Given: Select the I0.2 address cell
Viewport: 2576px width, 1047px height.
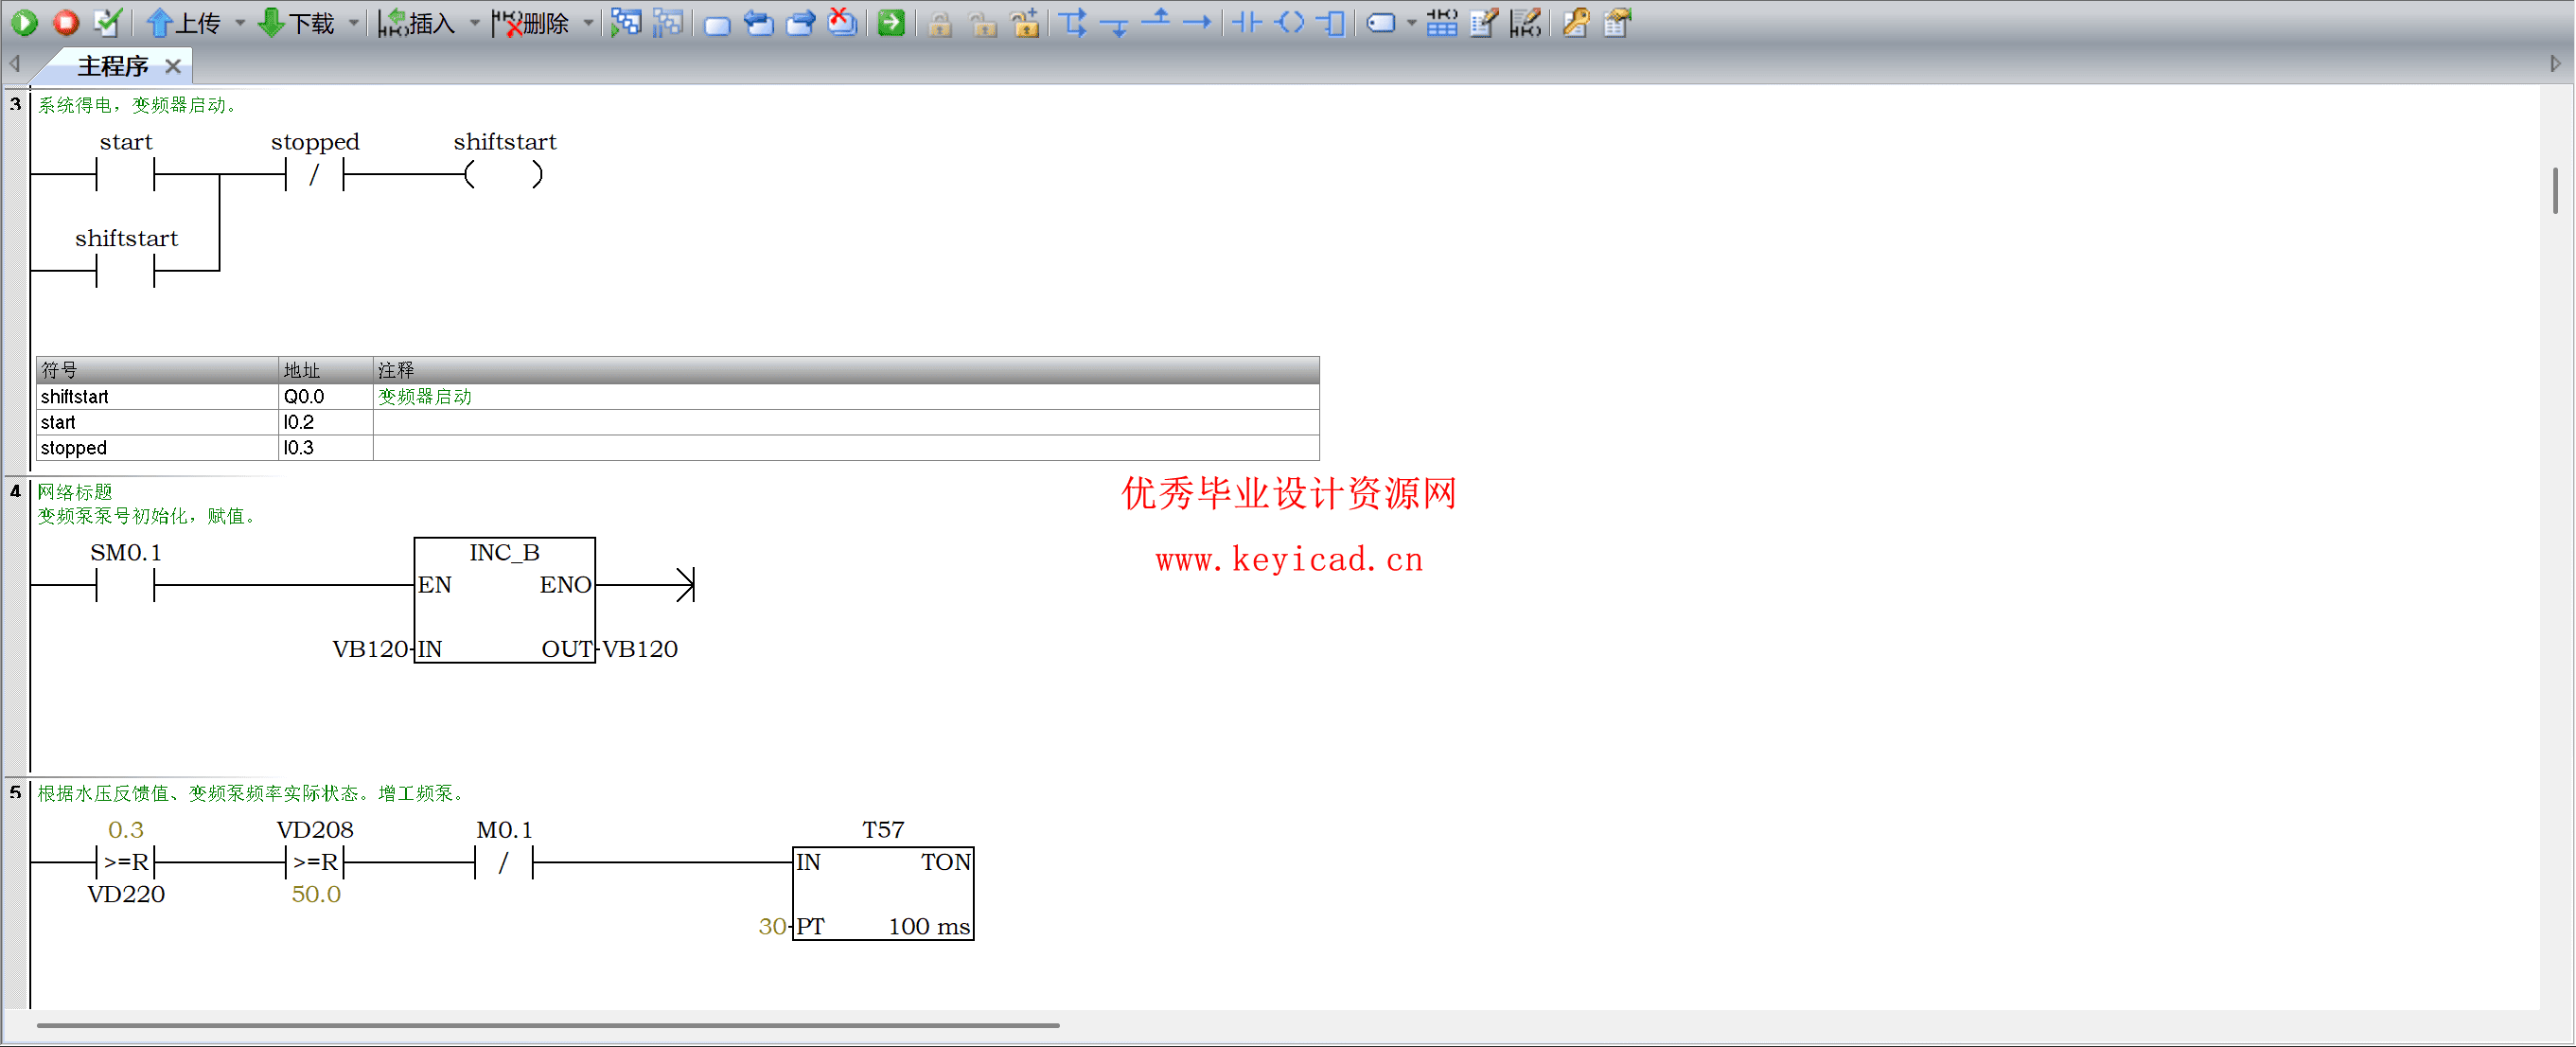Looking at the screenshot, I should 325,422.
